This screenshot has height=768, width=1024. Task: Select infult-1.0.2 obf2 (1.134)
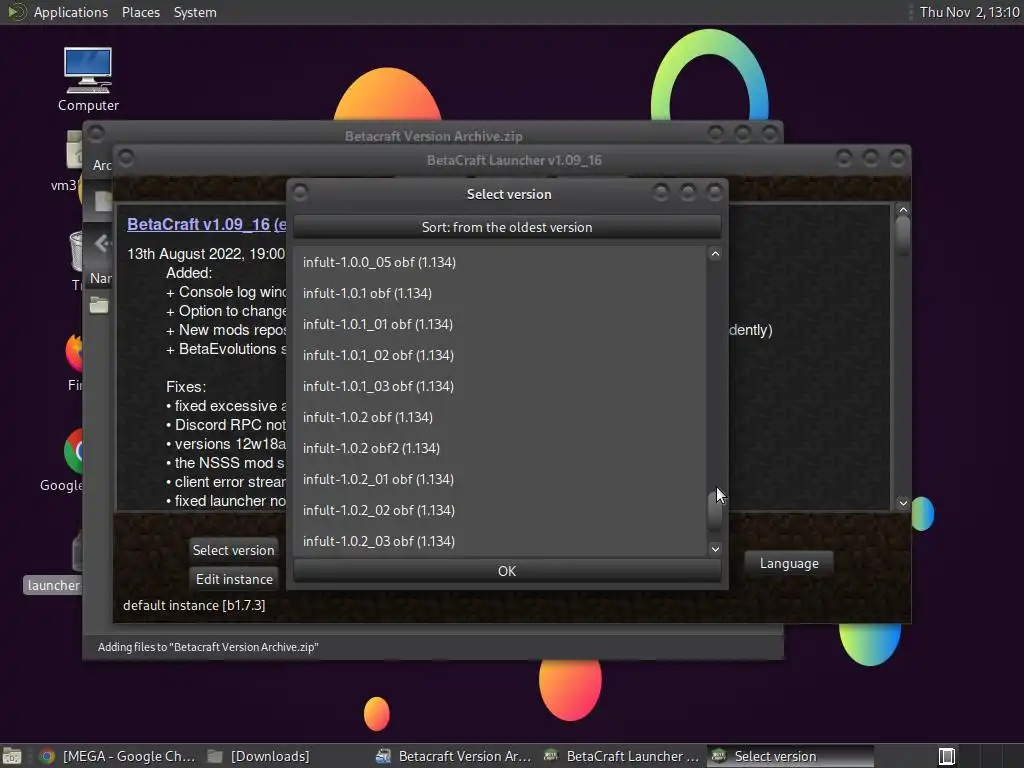[500, 448]
